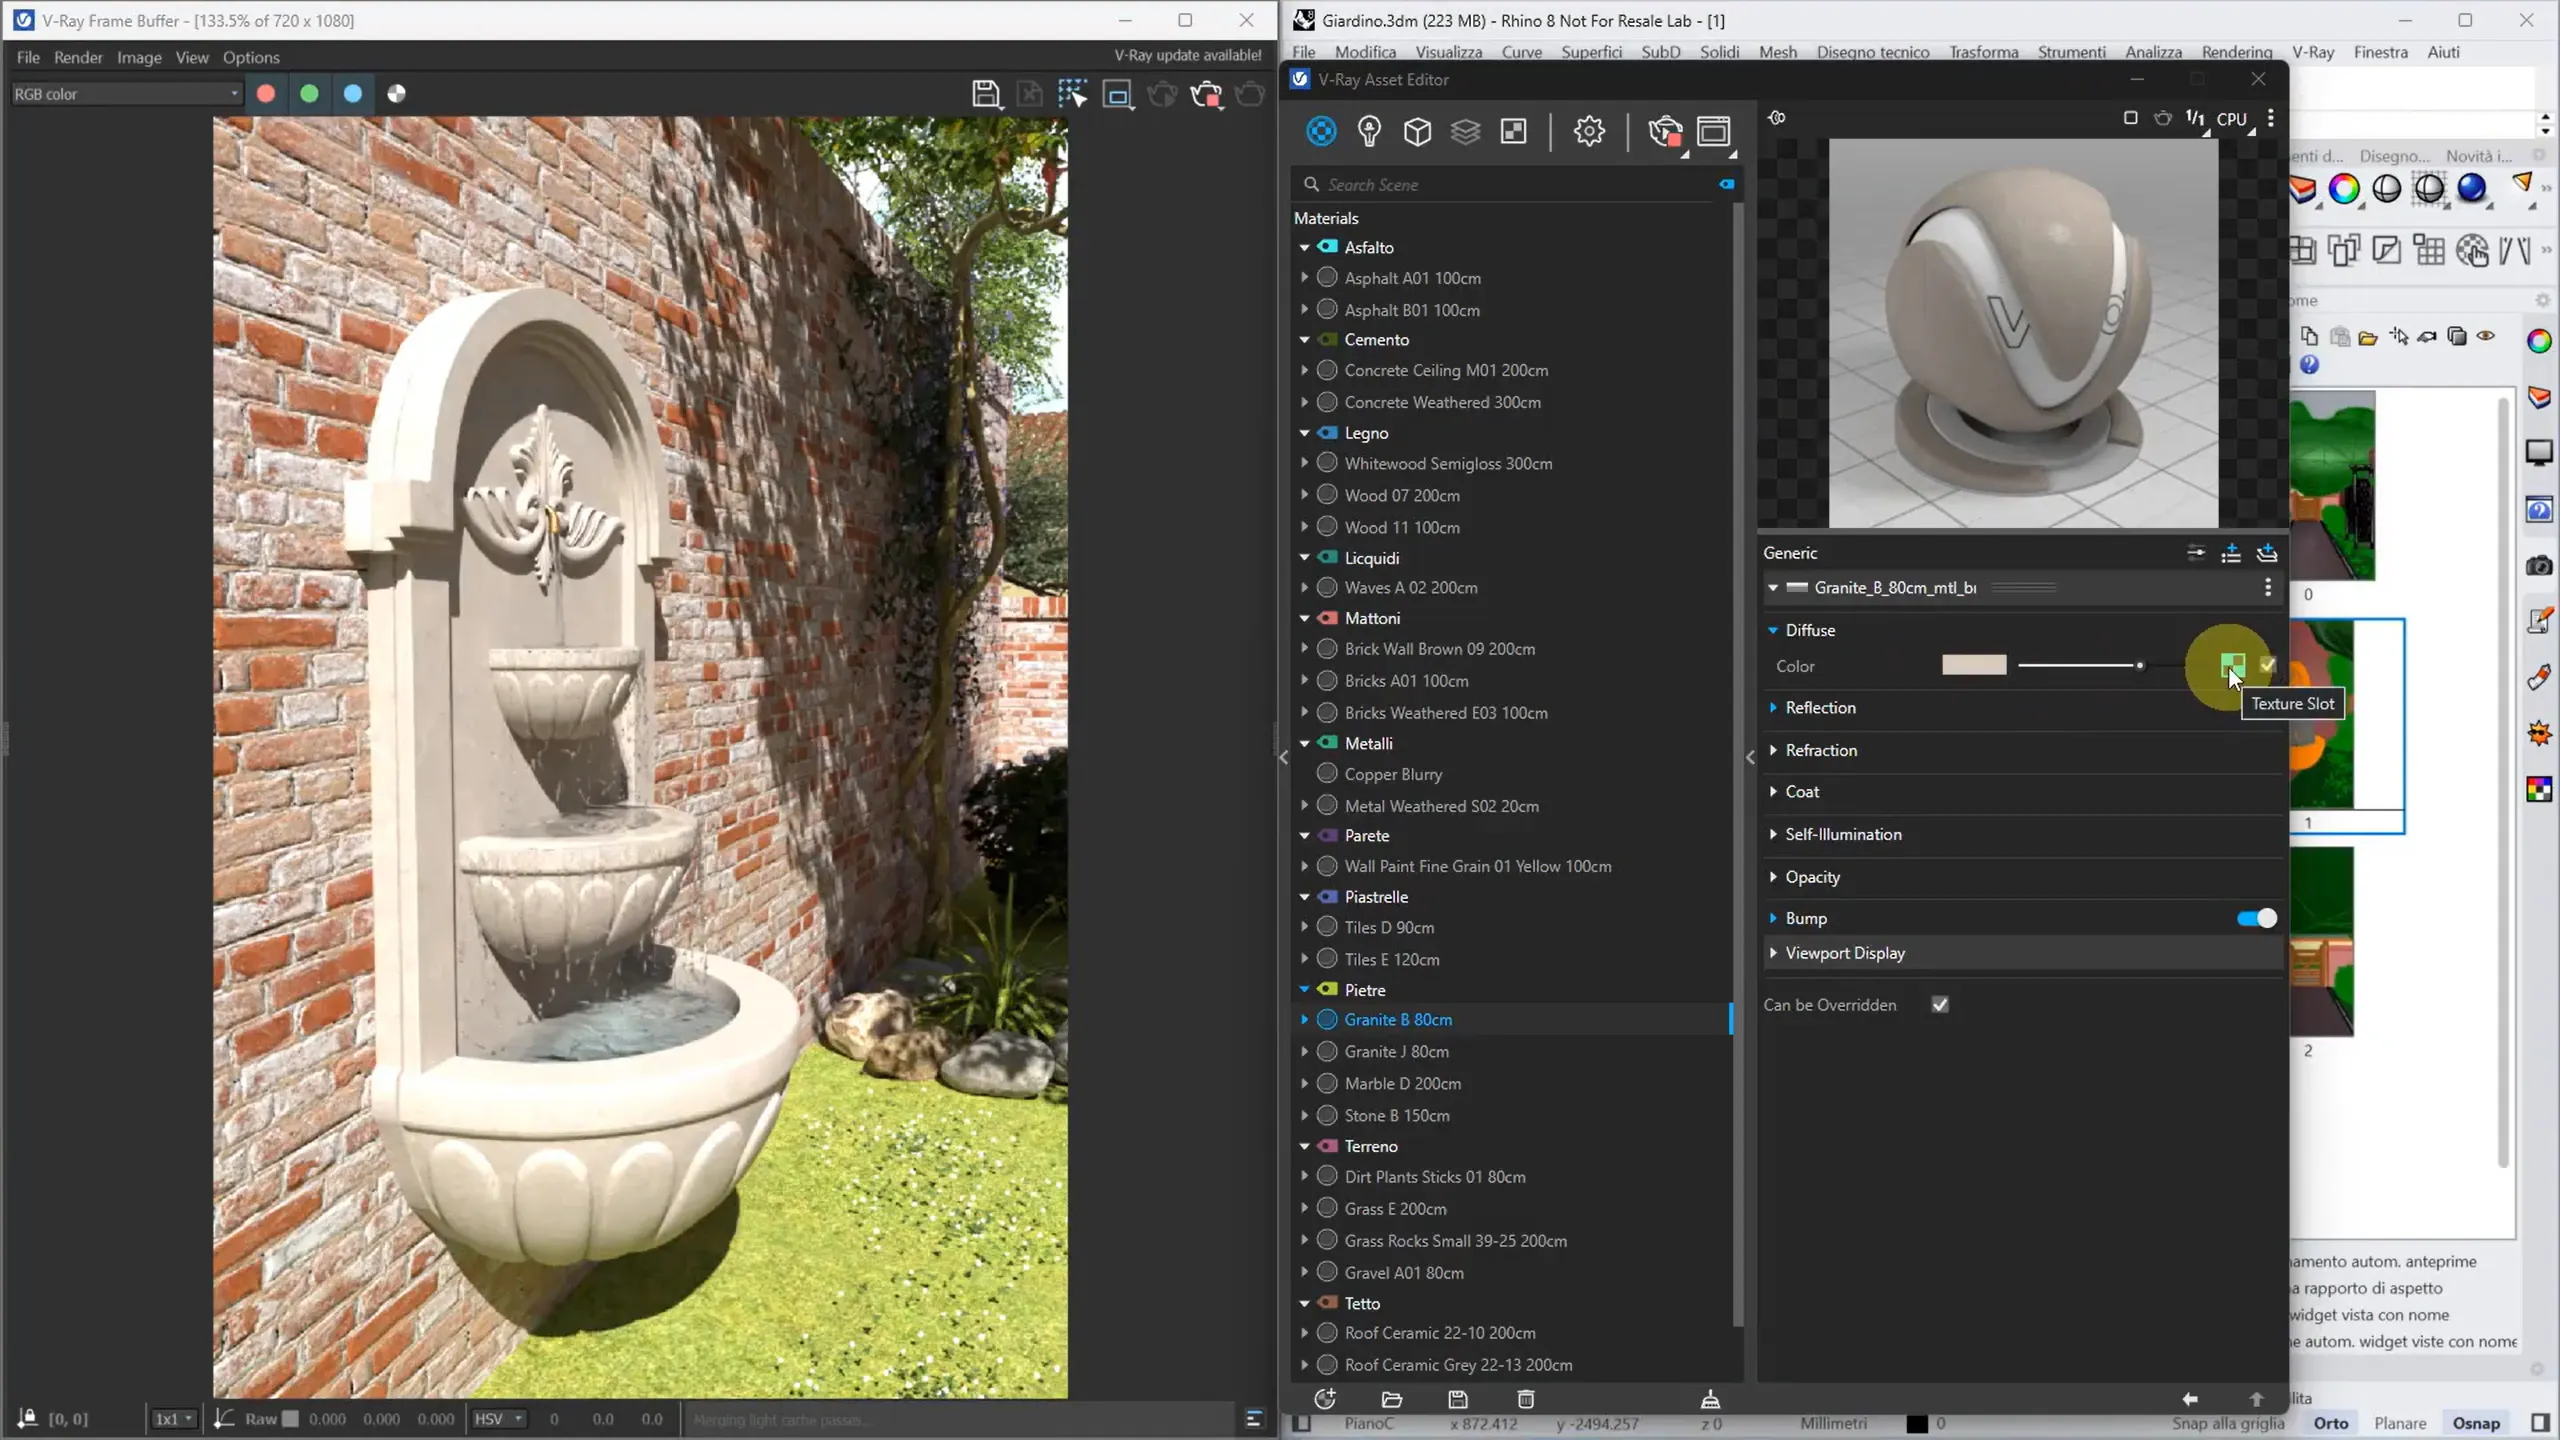Select the Marble D 200cm material
Image resolution: width=2560 pixels, height=1440 pixels.
point(1402,1083)
